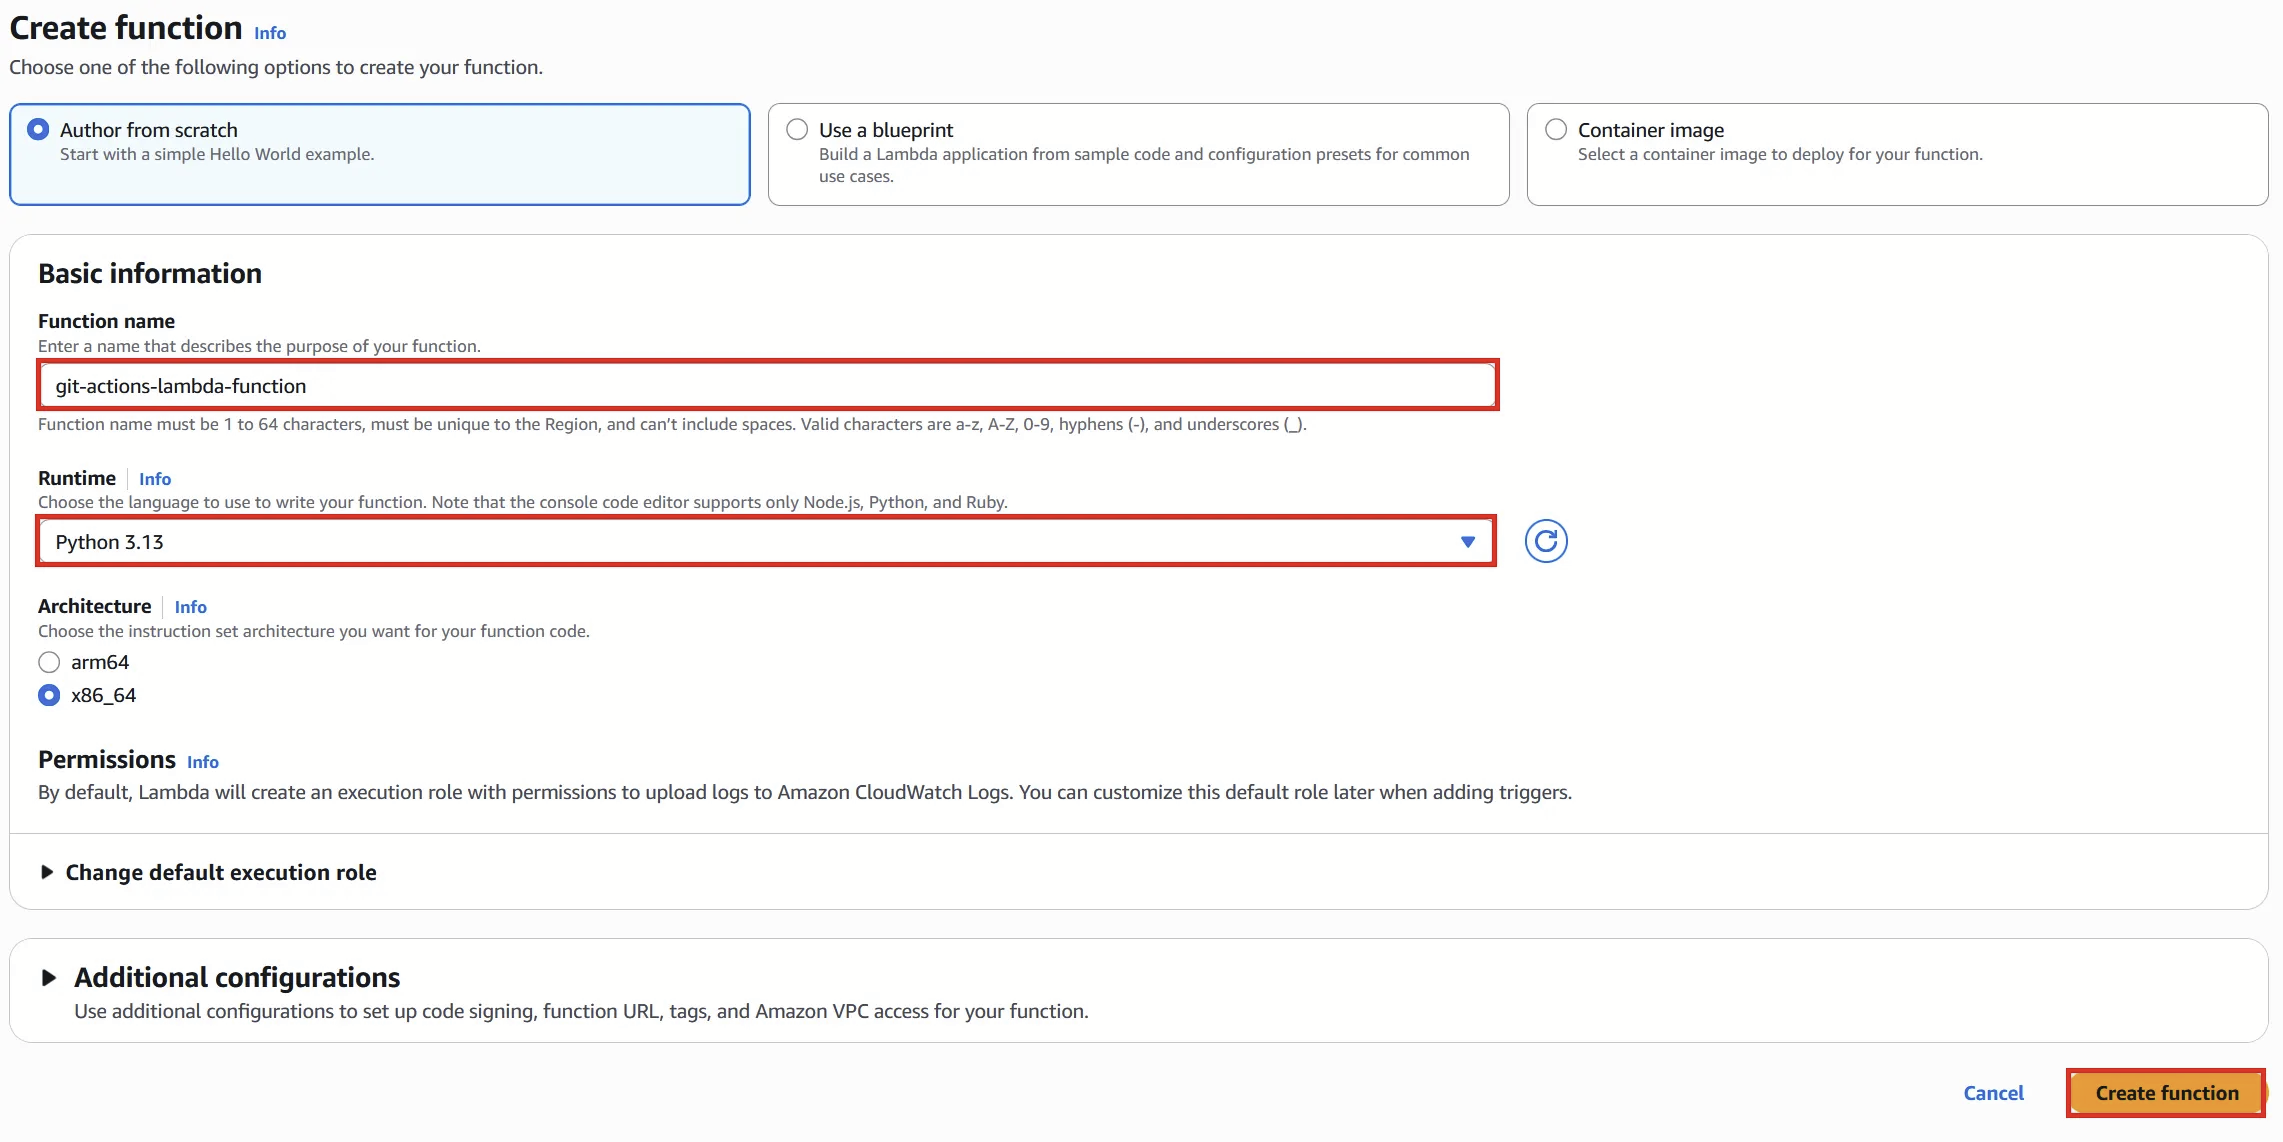Open the Runtime dropdown arrow
The image size is (2283, 1142).
click(x=1467, y=542)
